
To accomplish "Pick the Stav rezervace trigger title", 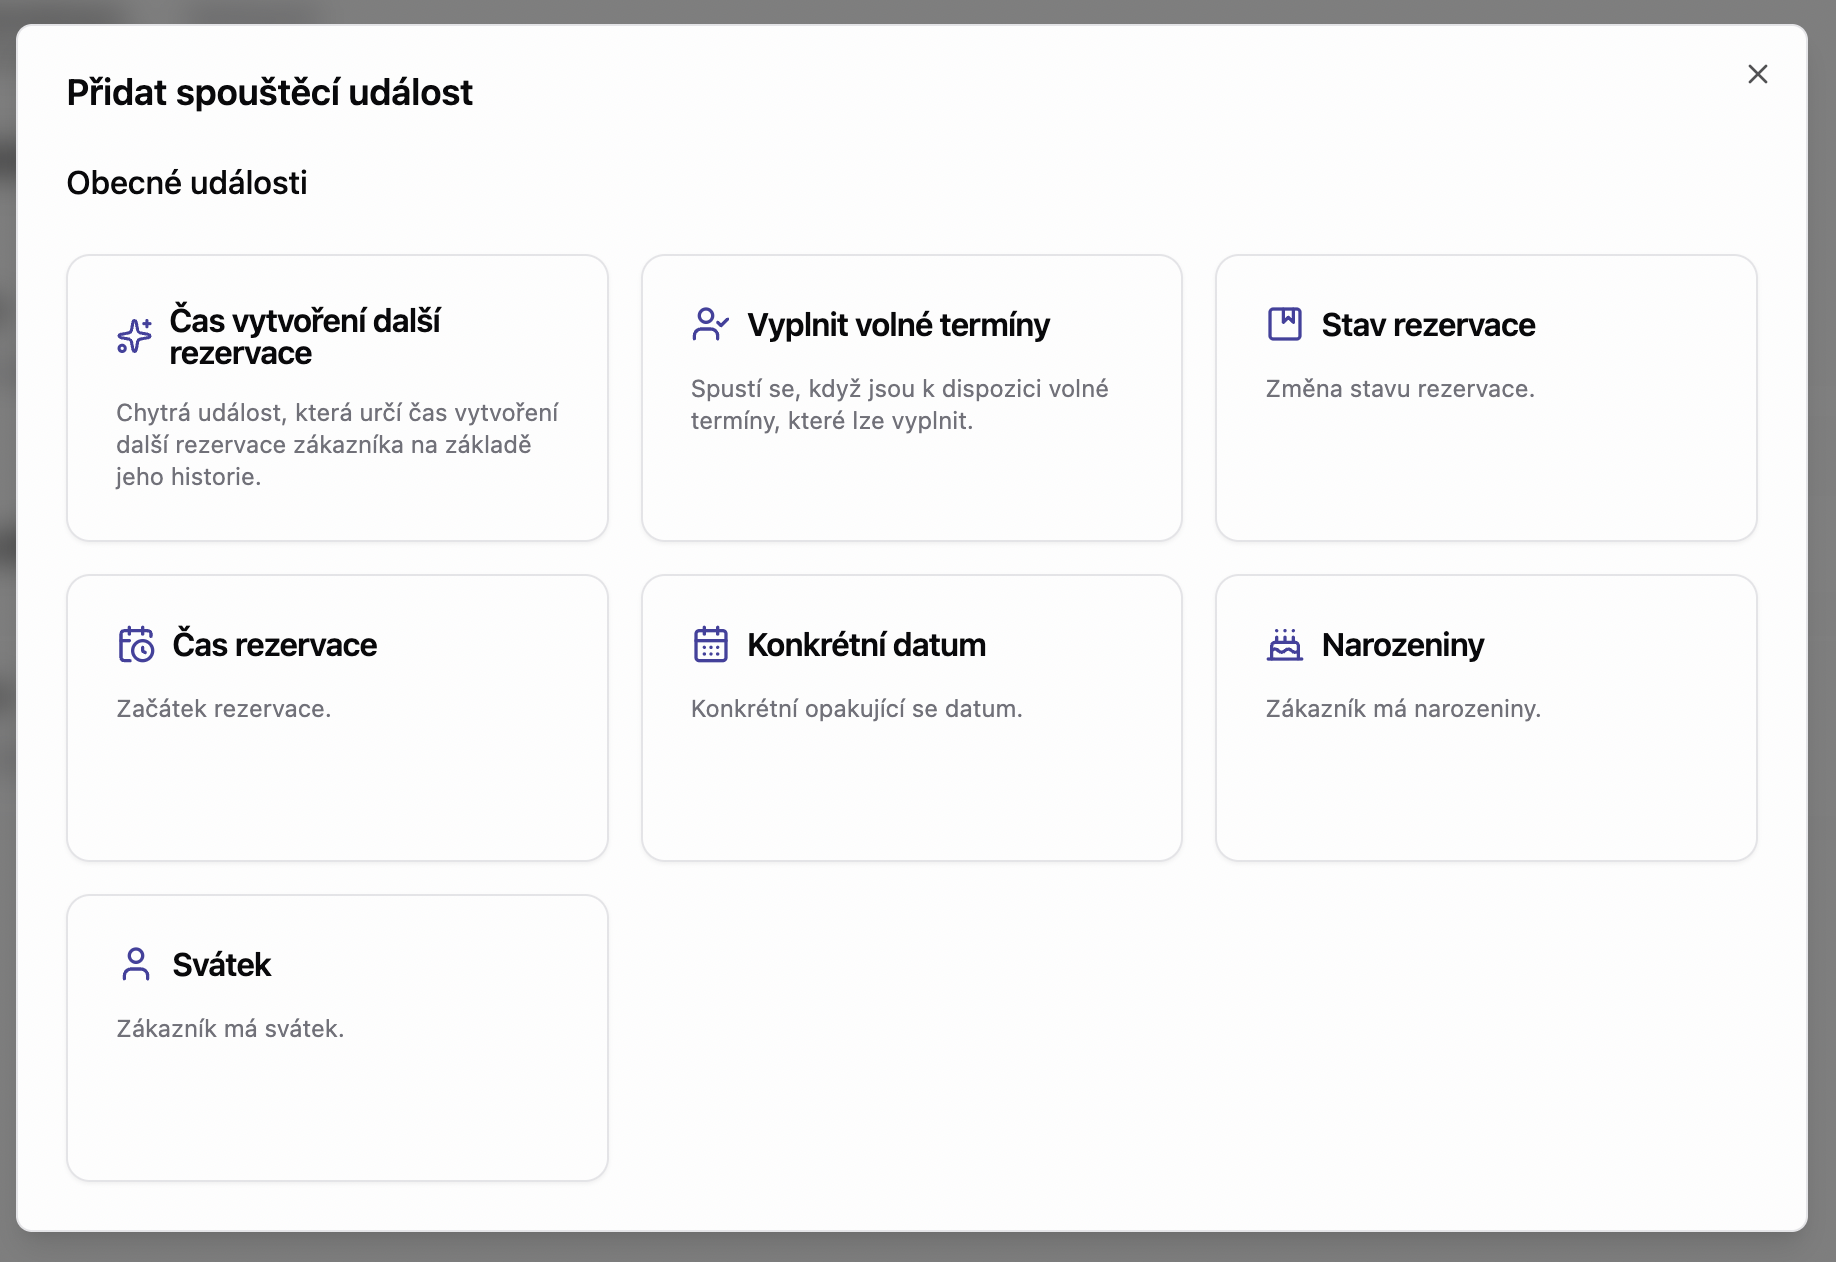I will coord(1427,325).
